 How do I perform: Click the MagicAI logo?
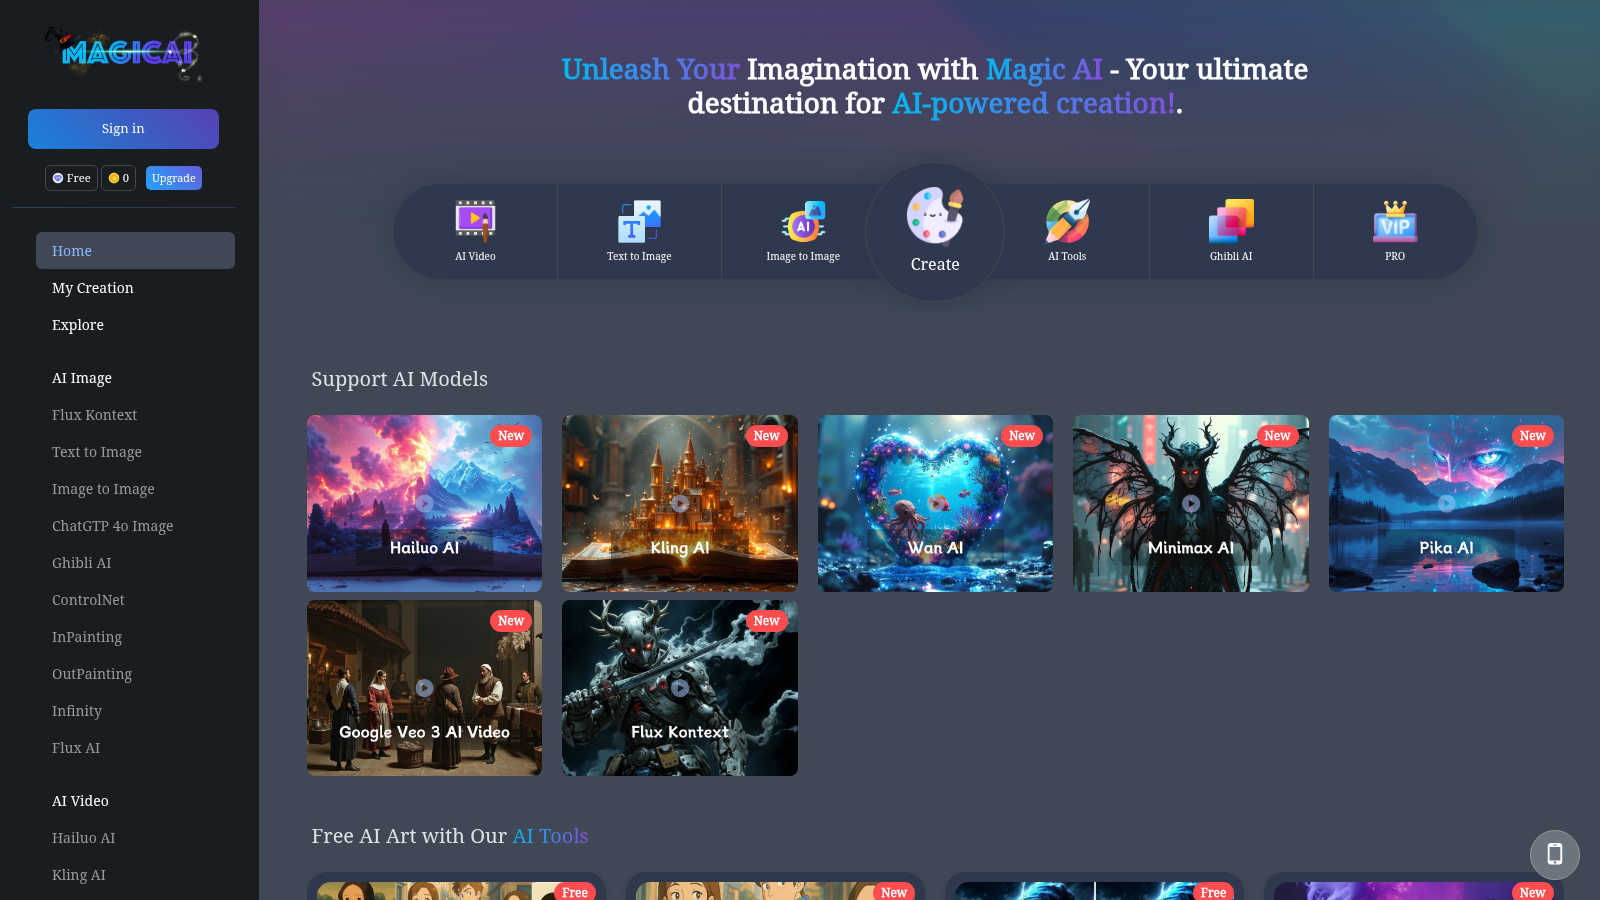(x=123, y=52)
